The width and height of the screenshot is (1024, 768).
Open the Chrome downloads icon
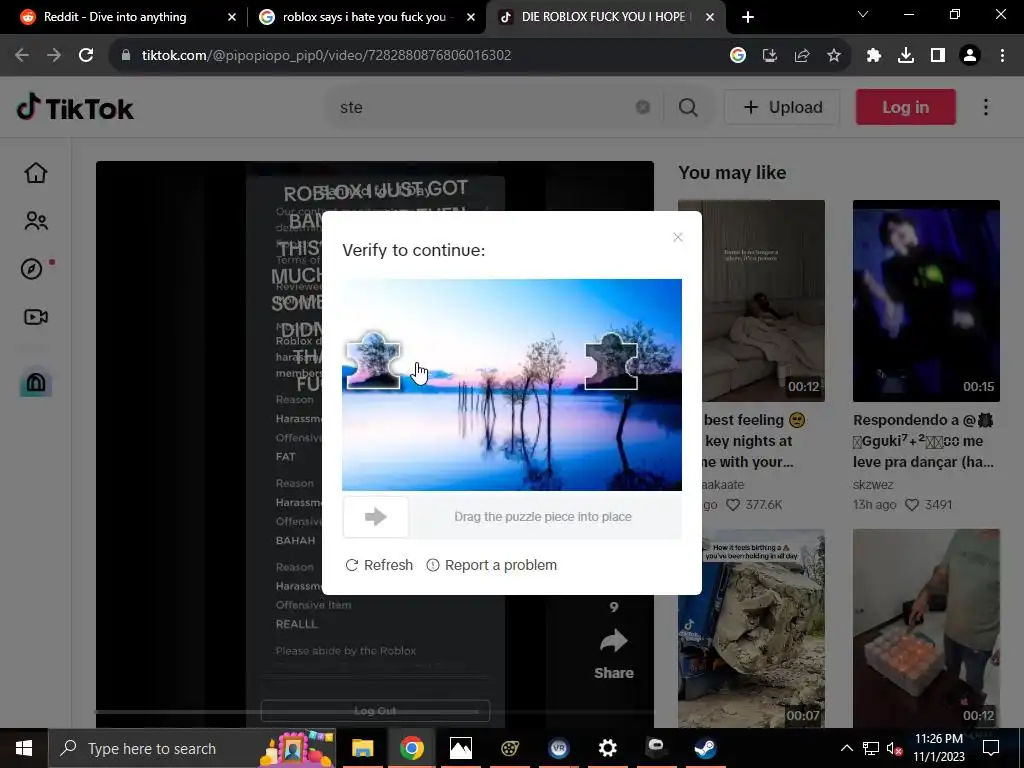click(x=906, y=56)
